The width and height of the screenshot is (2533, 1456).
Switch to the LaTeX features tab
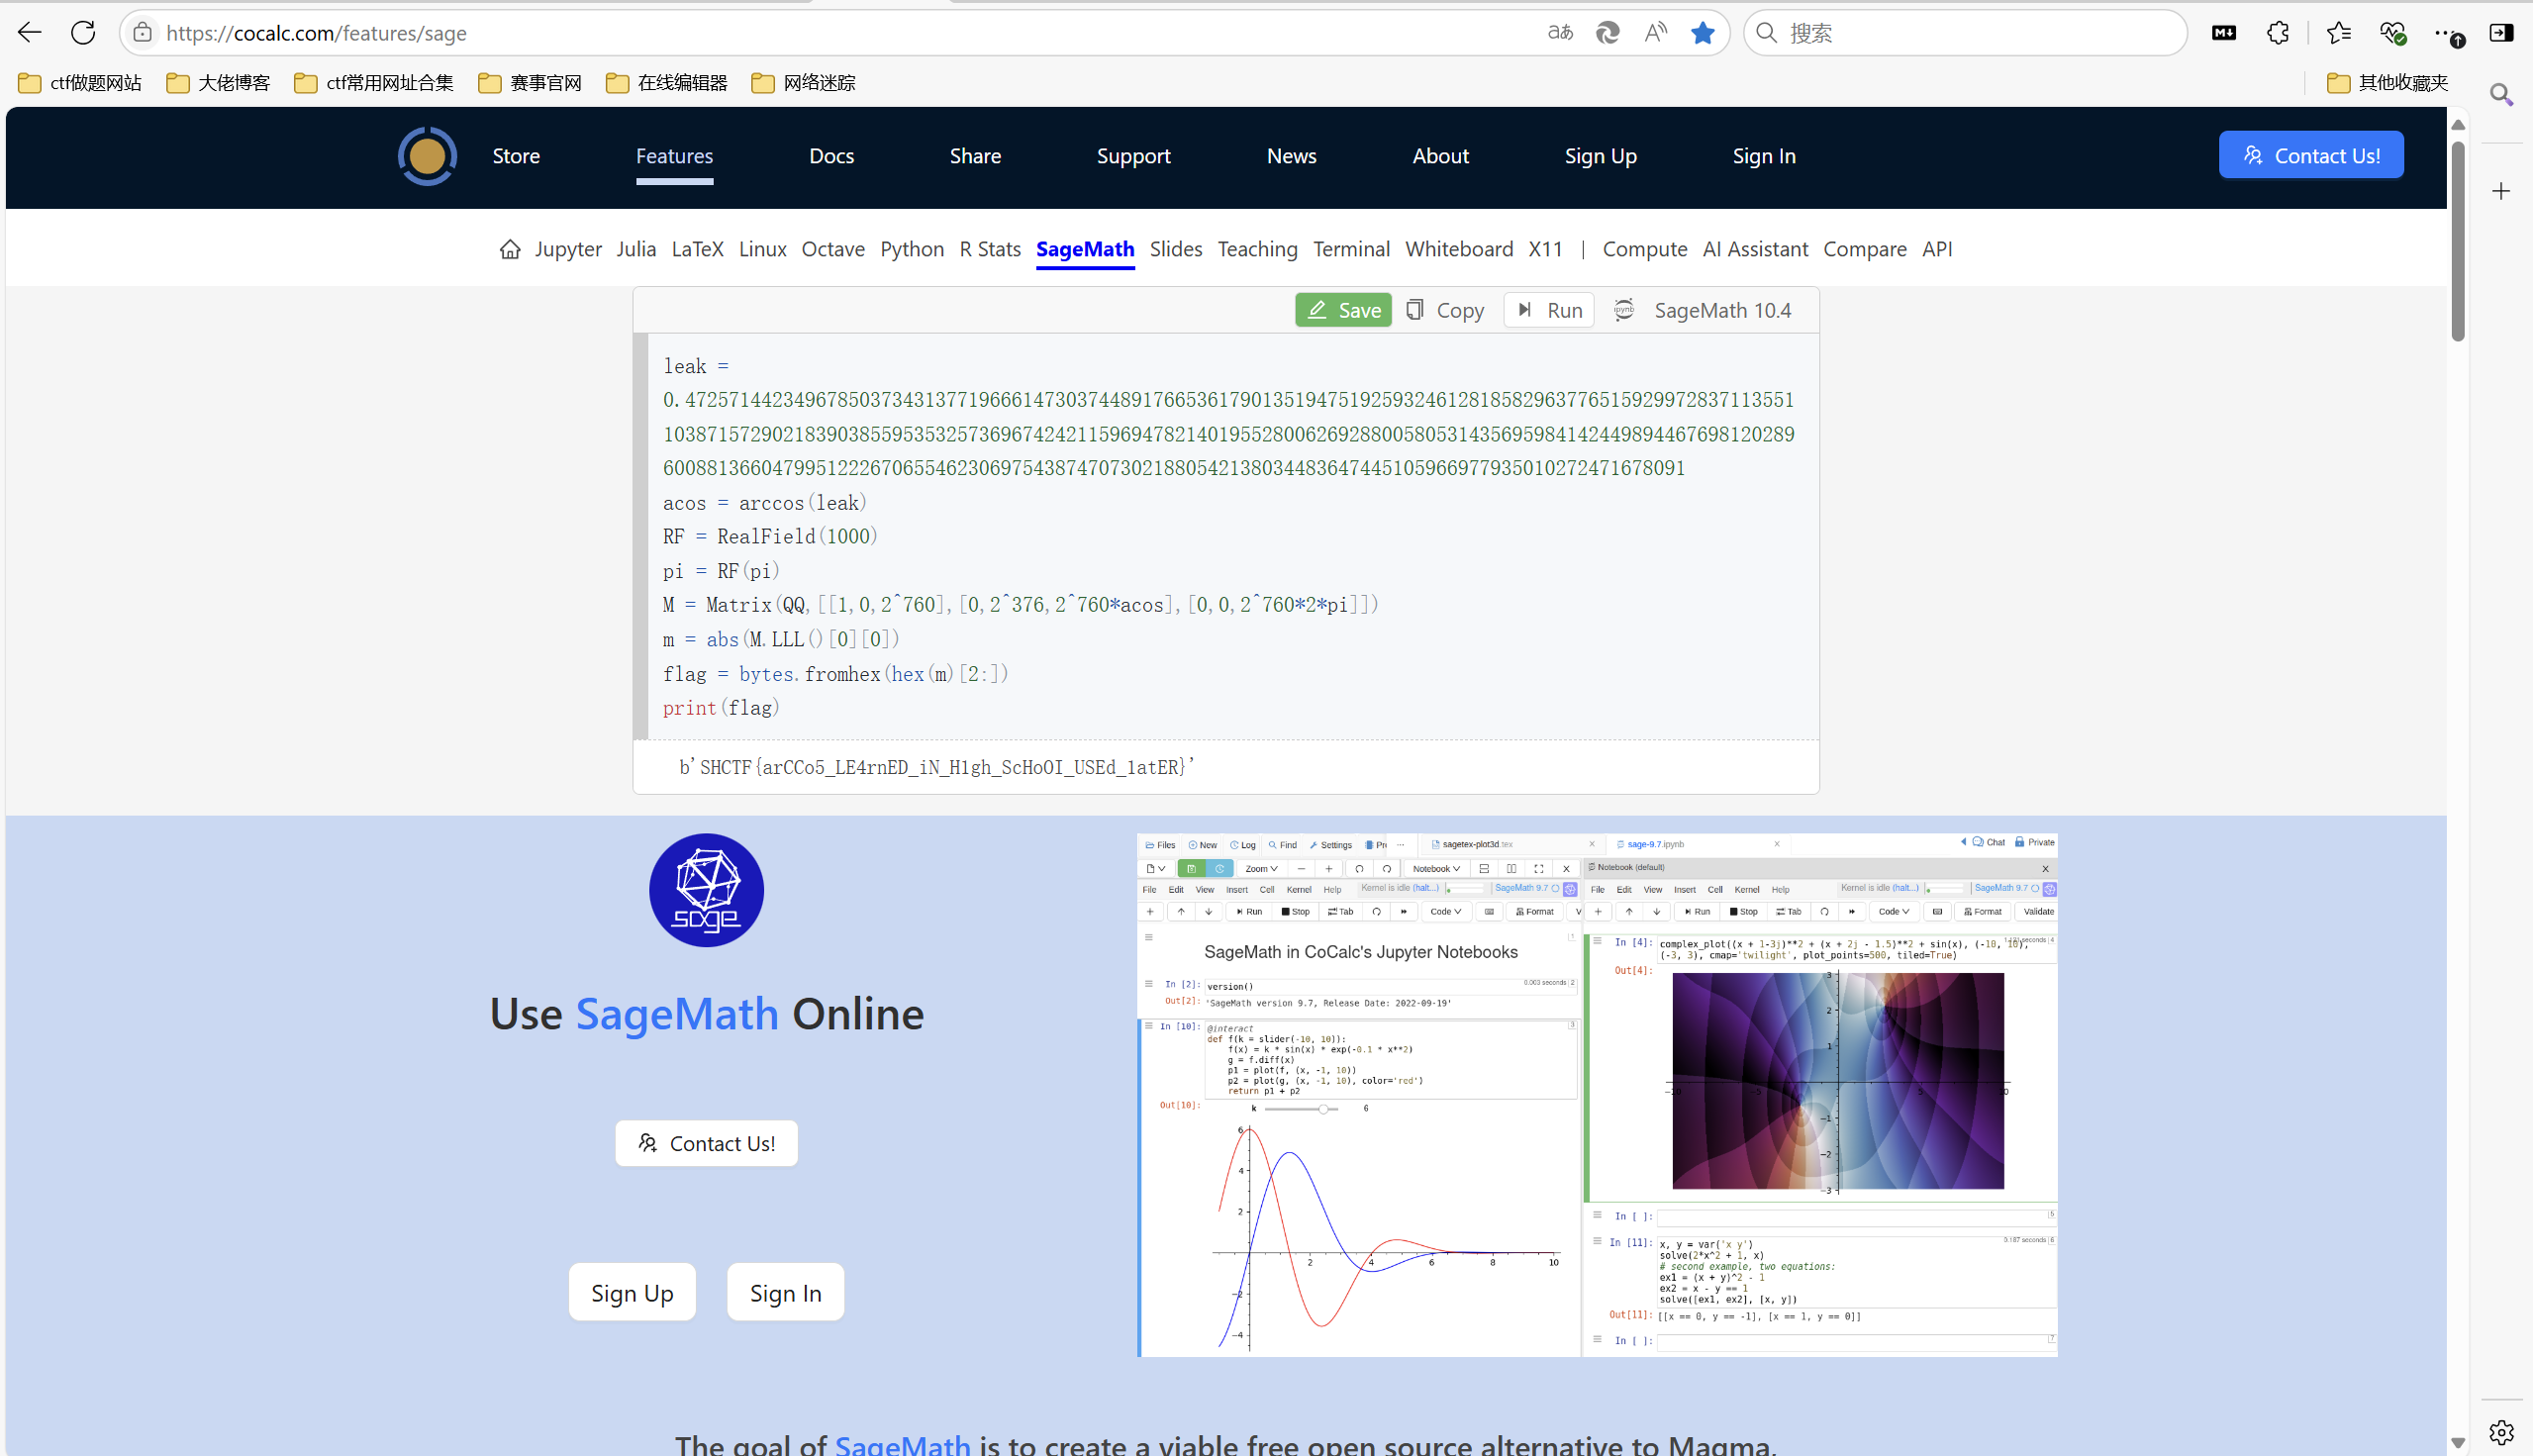[x=697, y=249]
